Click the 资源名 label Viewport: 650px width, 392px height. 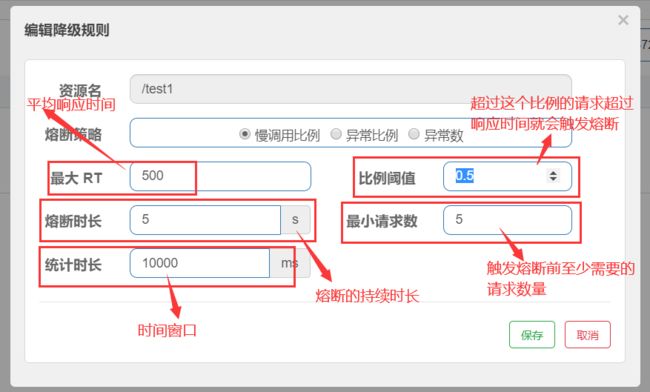[x=80, y=90]
